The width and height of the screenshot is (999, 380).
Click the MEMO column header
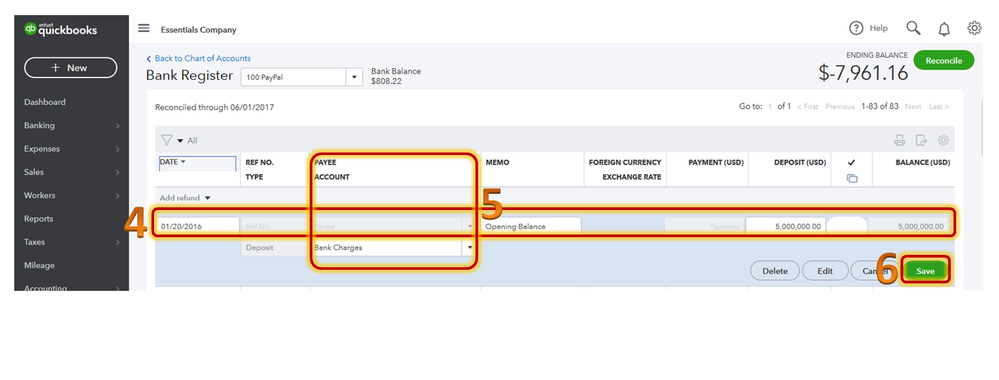497,163
